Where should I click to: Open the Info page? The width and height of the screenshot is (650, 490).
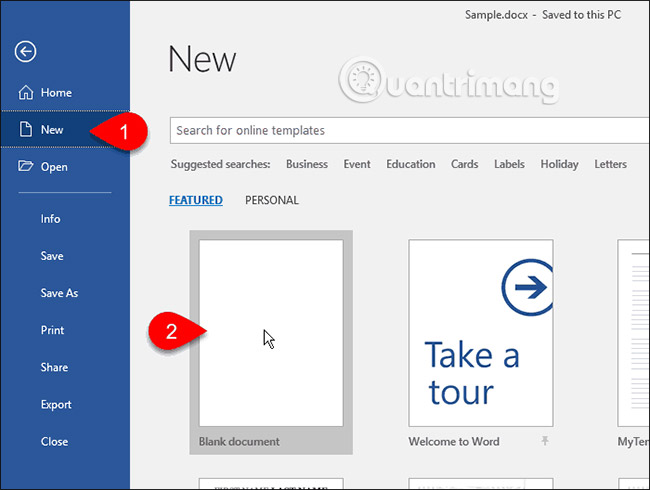coord(51,218)
